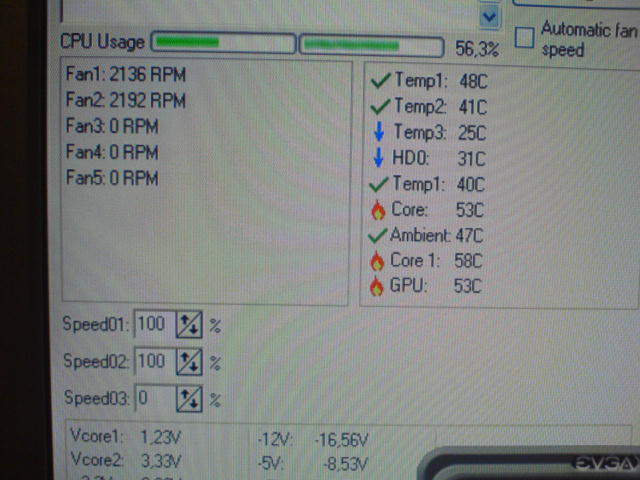Click the HD0: 31C reading
The image size is (640, 480).
coord(439,158)
